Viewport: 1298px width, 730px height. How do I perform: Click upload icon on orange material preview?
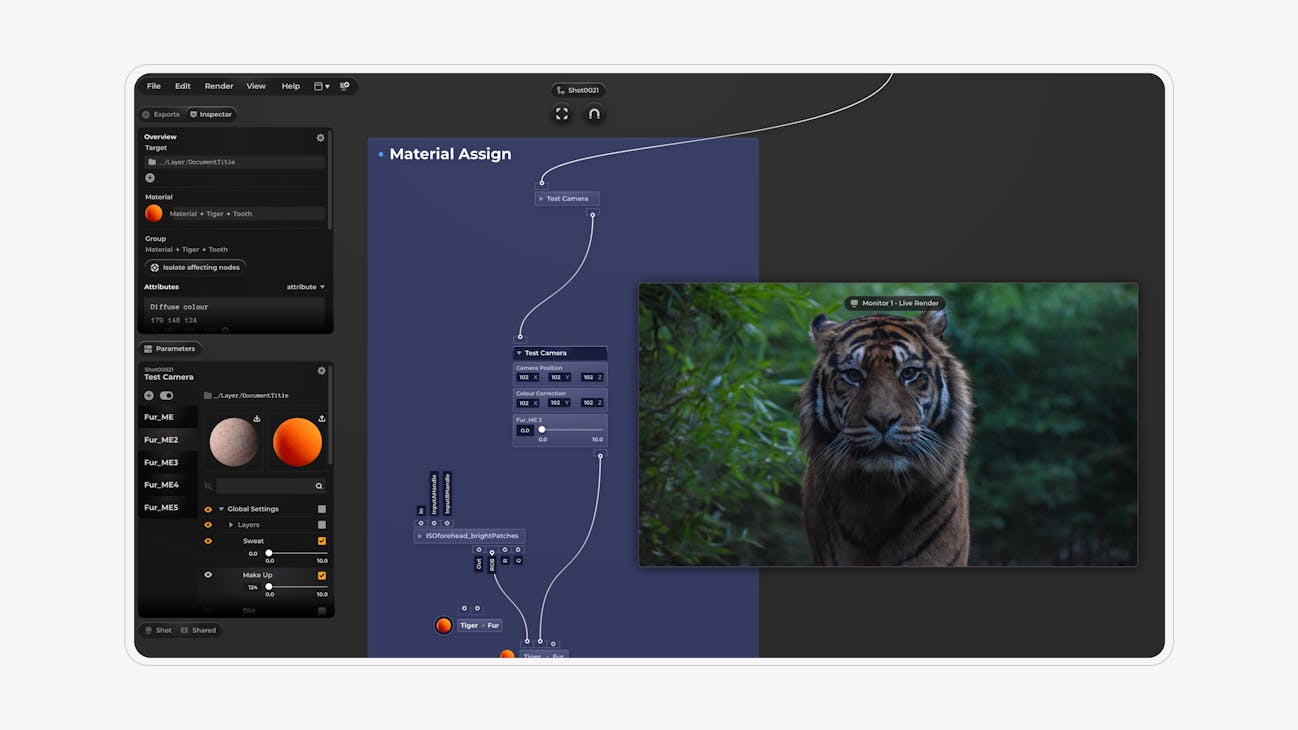(x=321, y=419)
